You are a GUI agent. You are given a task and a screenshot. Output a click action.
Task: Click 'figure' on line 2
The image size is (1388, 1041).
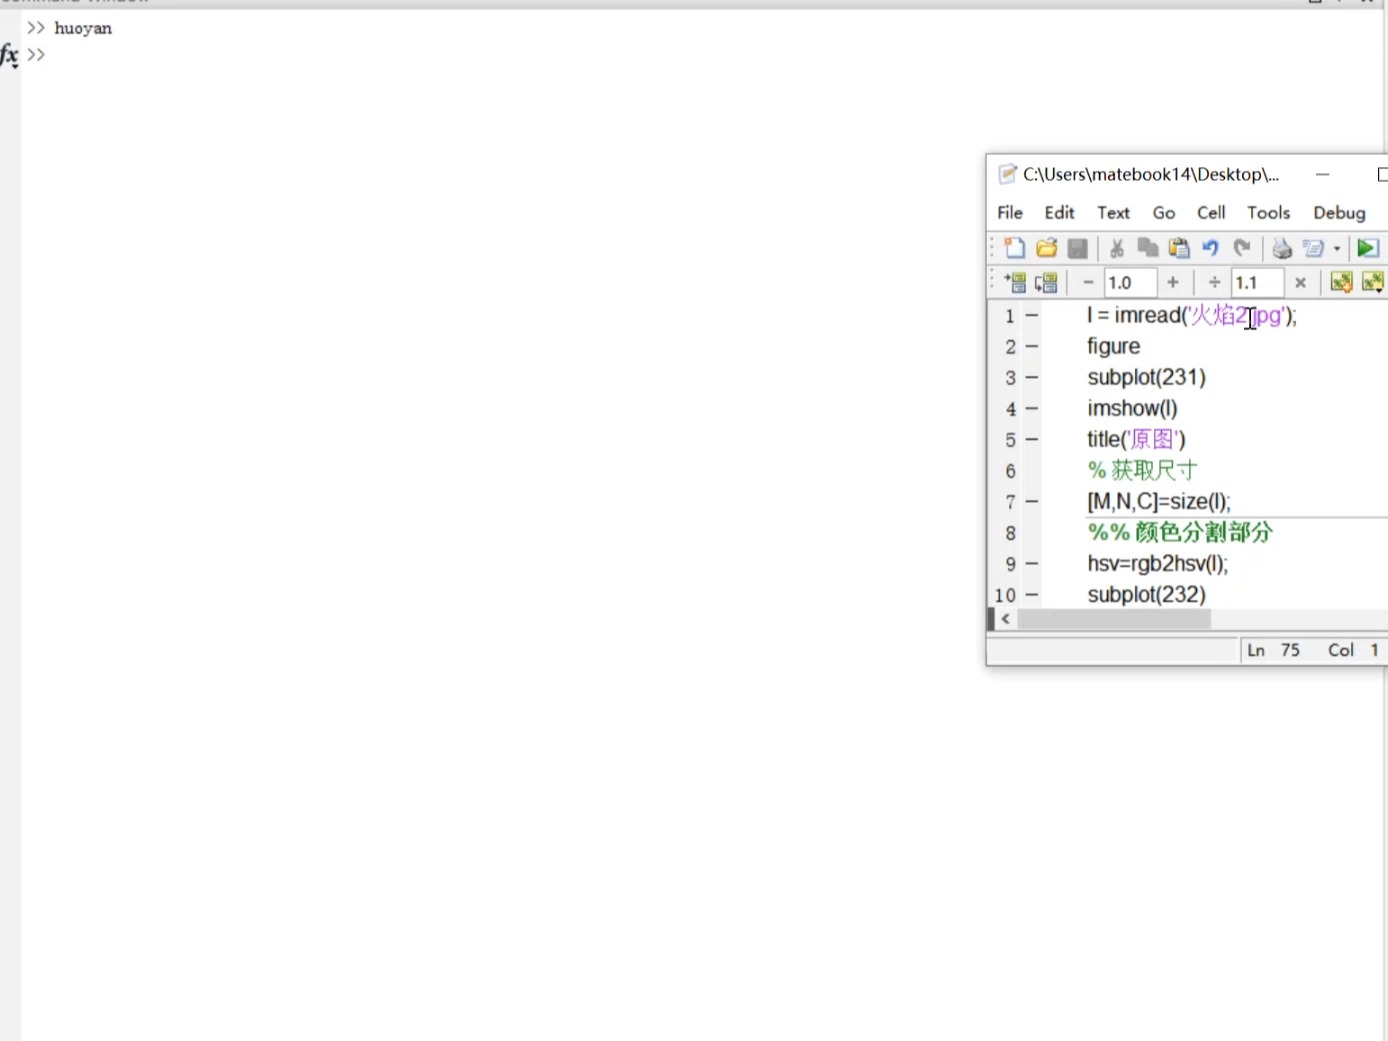1113,347
